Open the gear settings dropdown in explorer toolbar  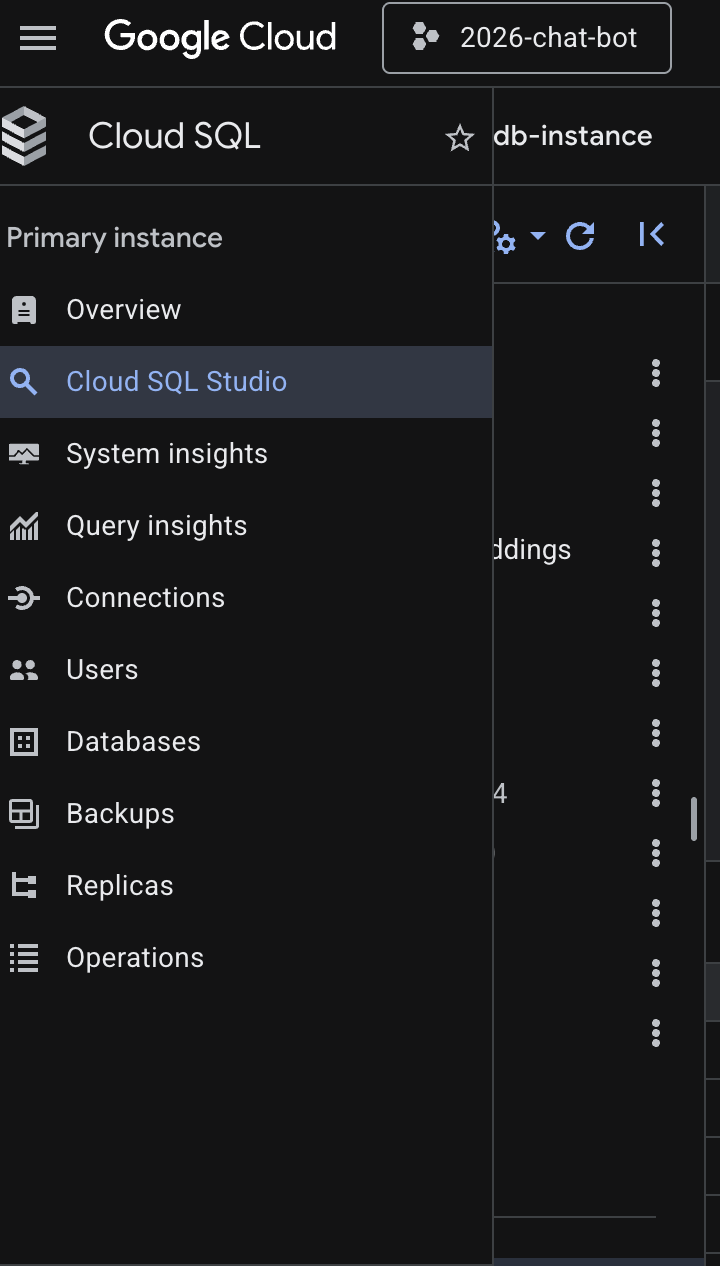(x=518, y=237)
